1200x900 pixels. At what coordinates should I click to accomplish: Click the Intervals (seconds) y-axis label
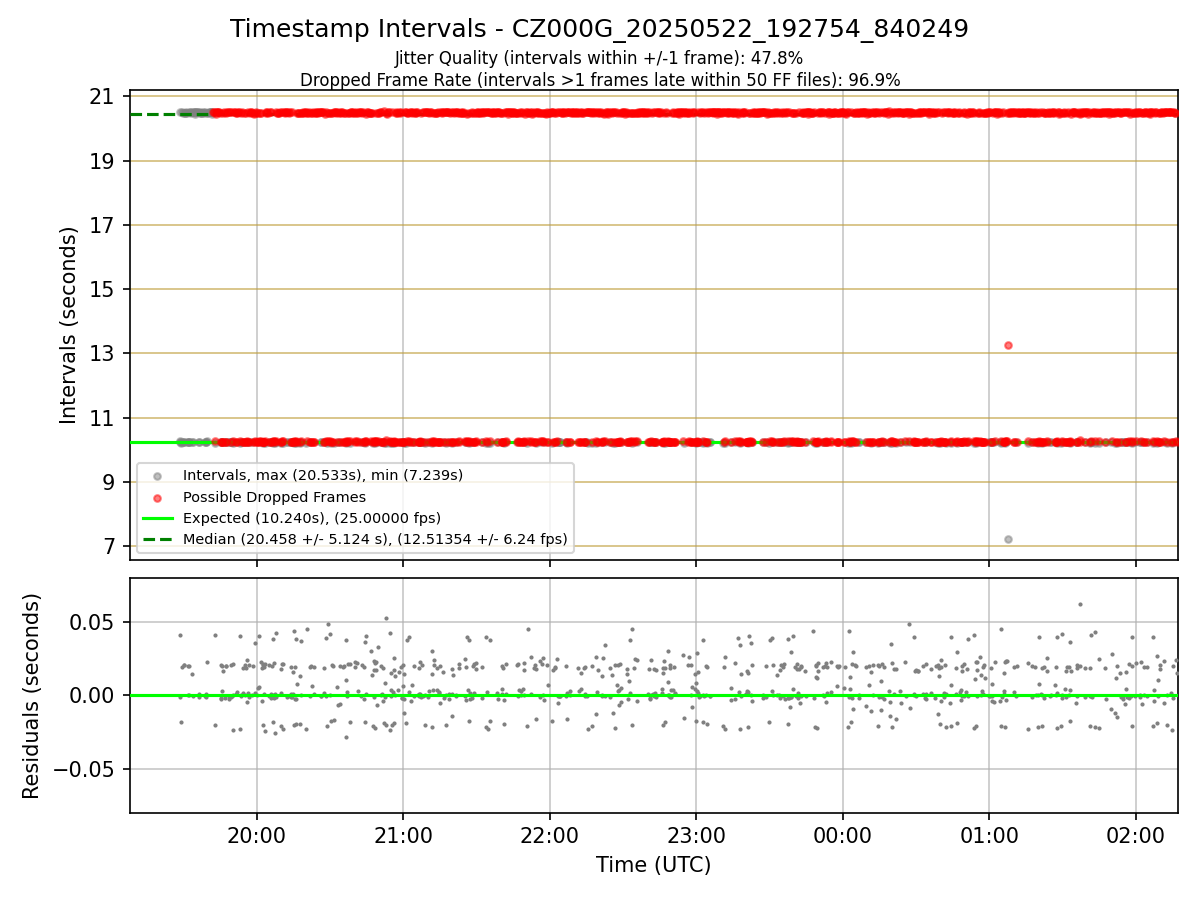pyautogui.click(x=69, y=325)
